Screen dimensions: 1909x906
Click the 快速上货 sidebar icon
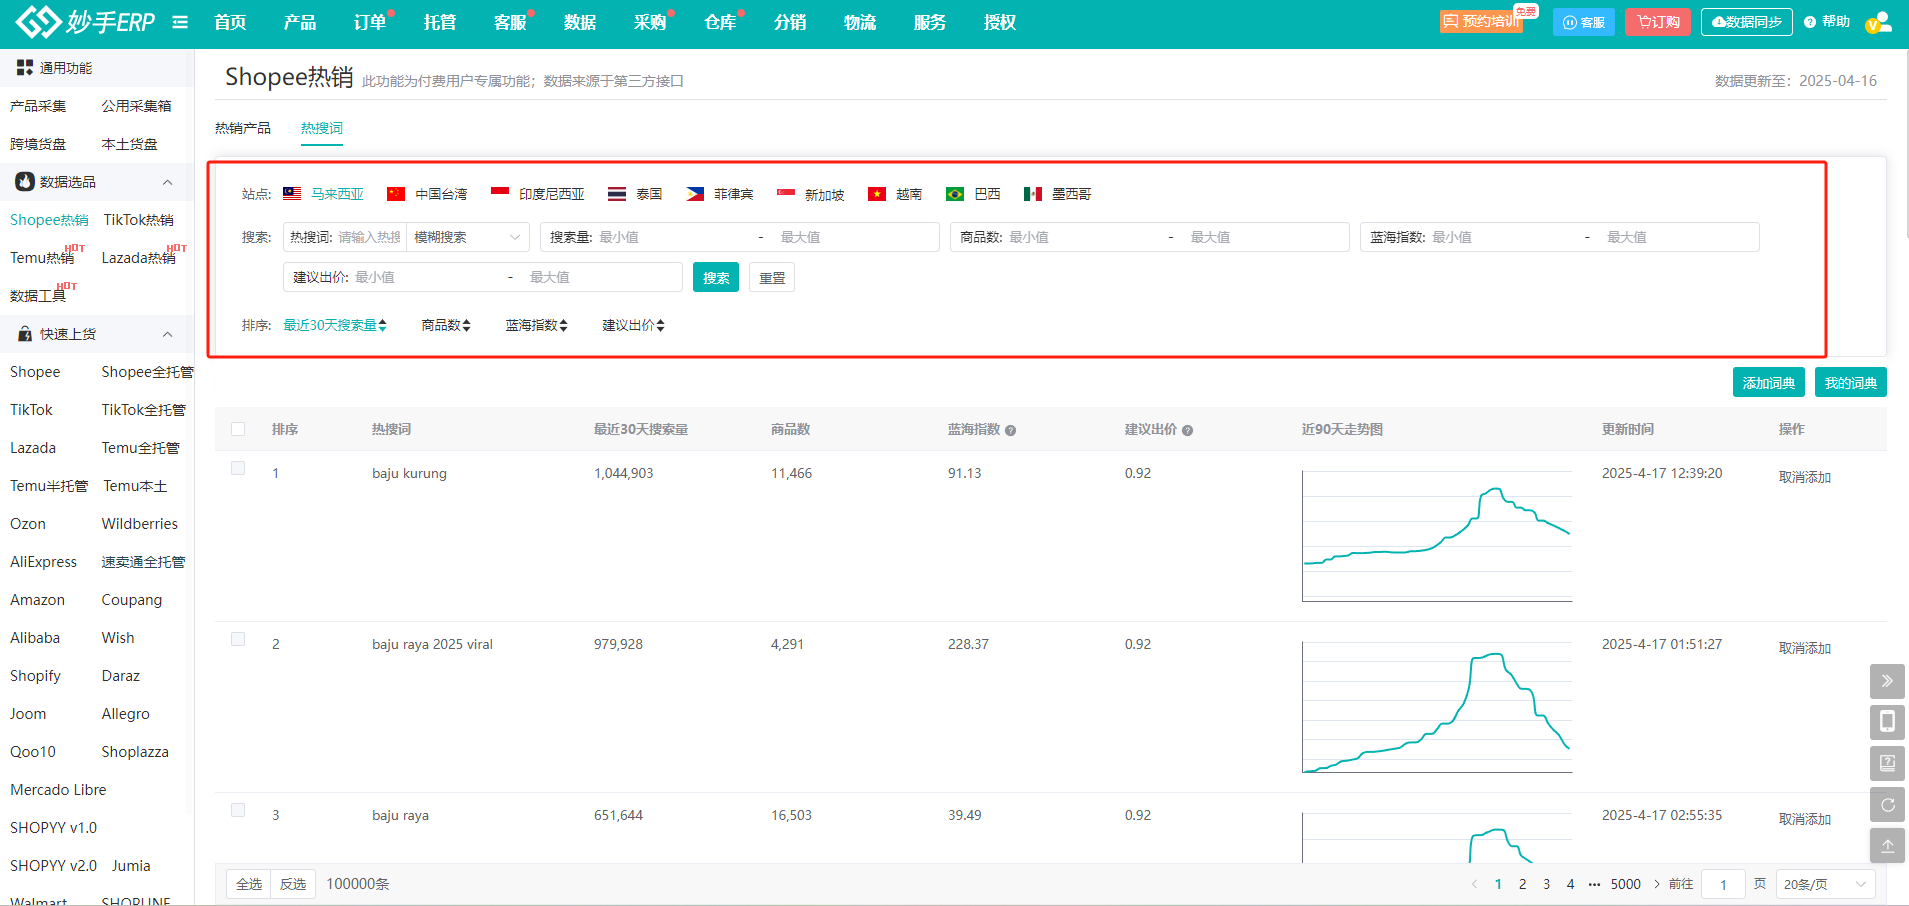25,334
